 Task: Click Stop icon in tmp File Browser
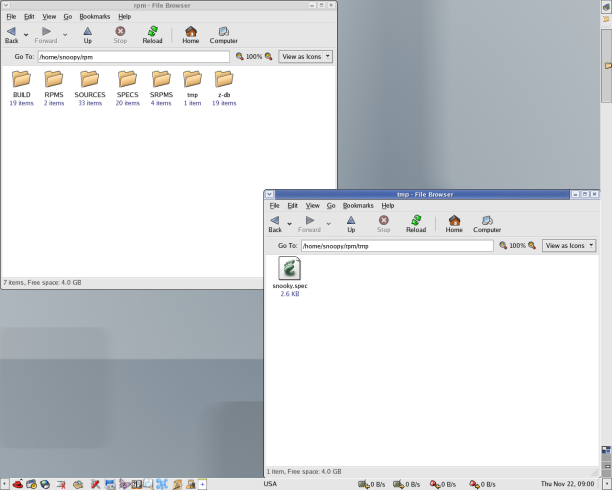pyautogui.click(x=384, y=220)
